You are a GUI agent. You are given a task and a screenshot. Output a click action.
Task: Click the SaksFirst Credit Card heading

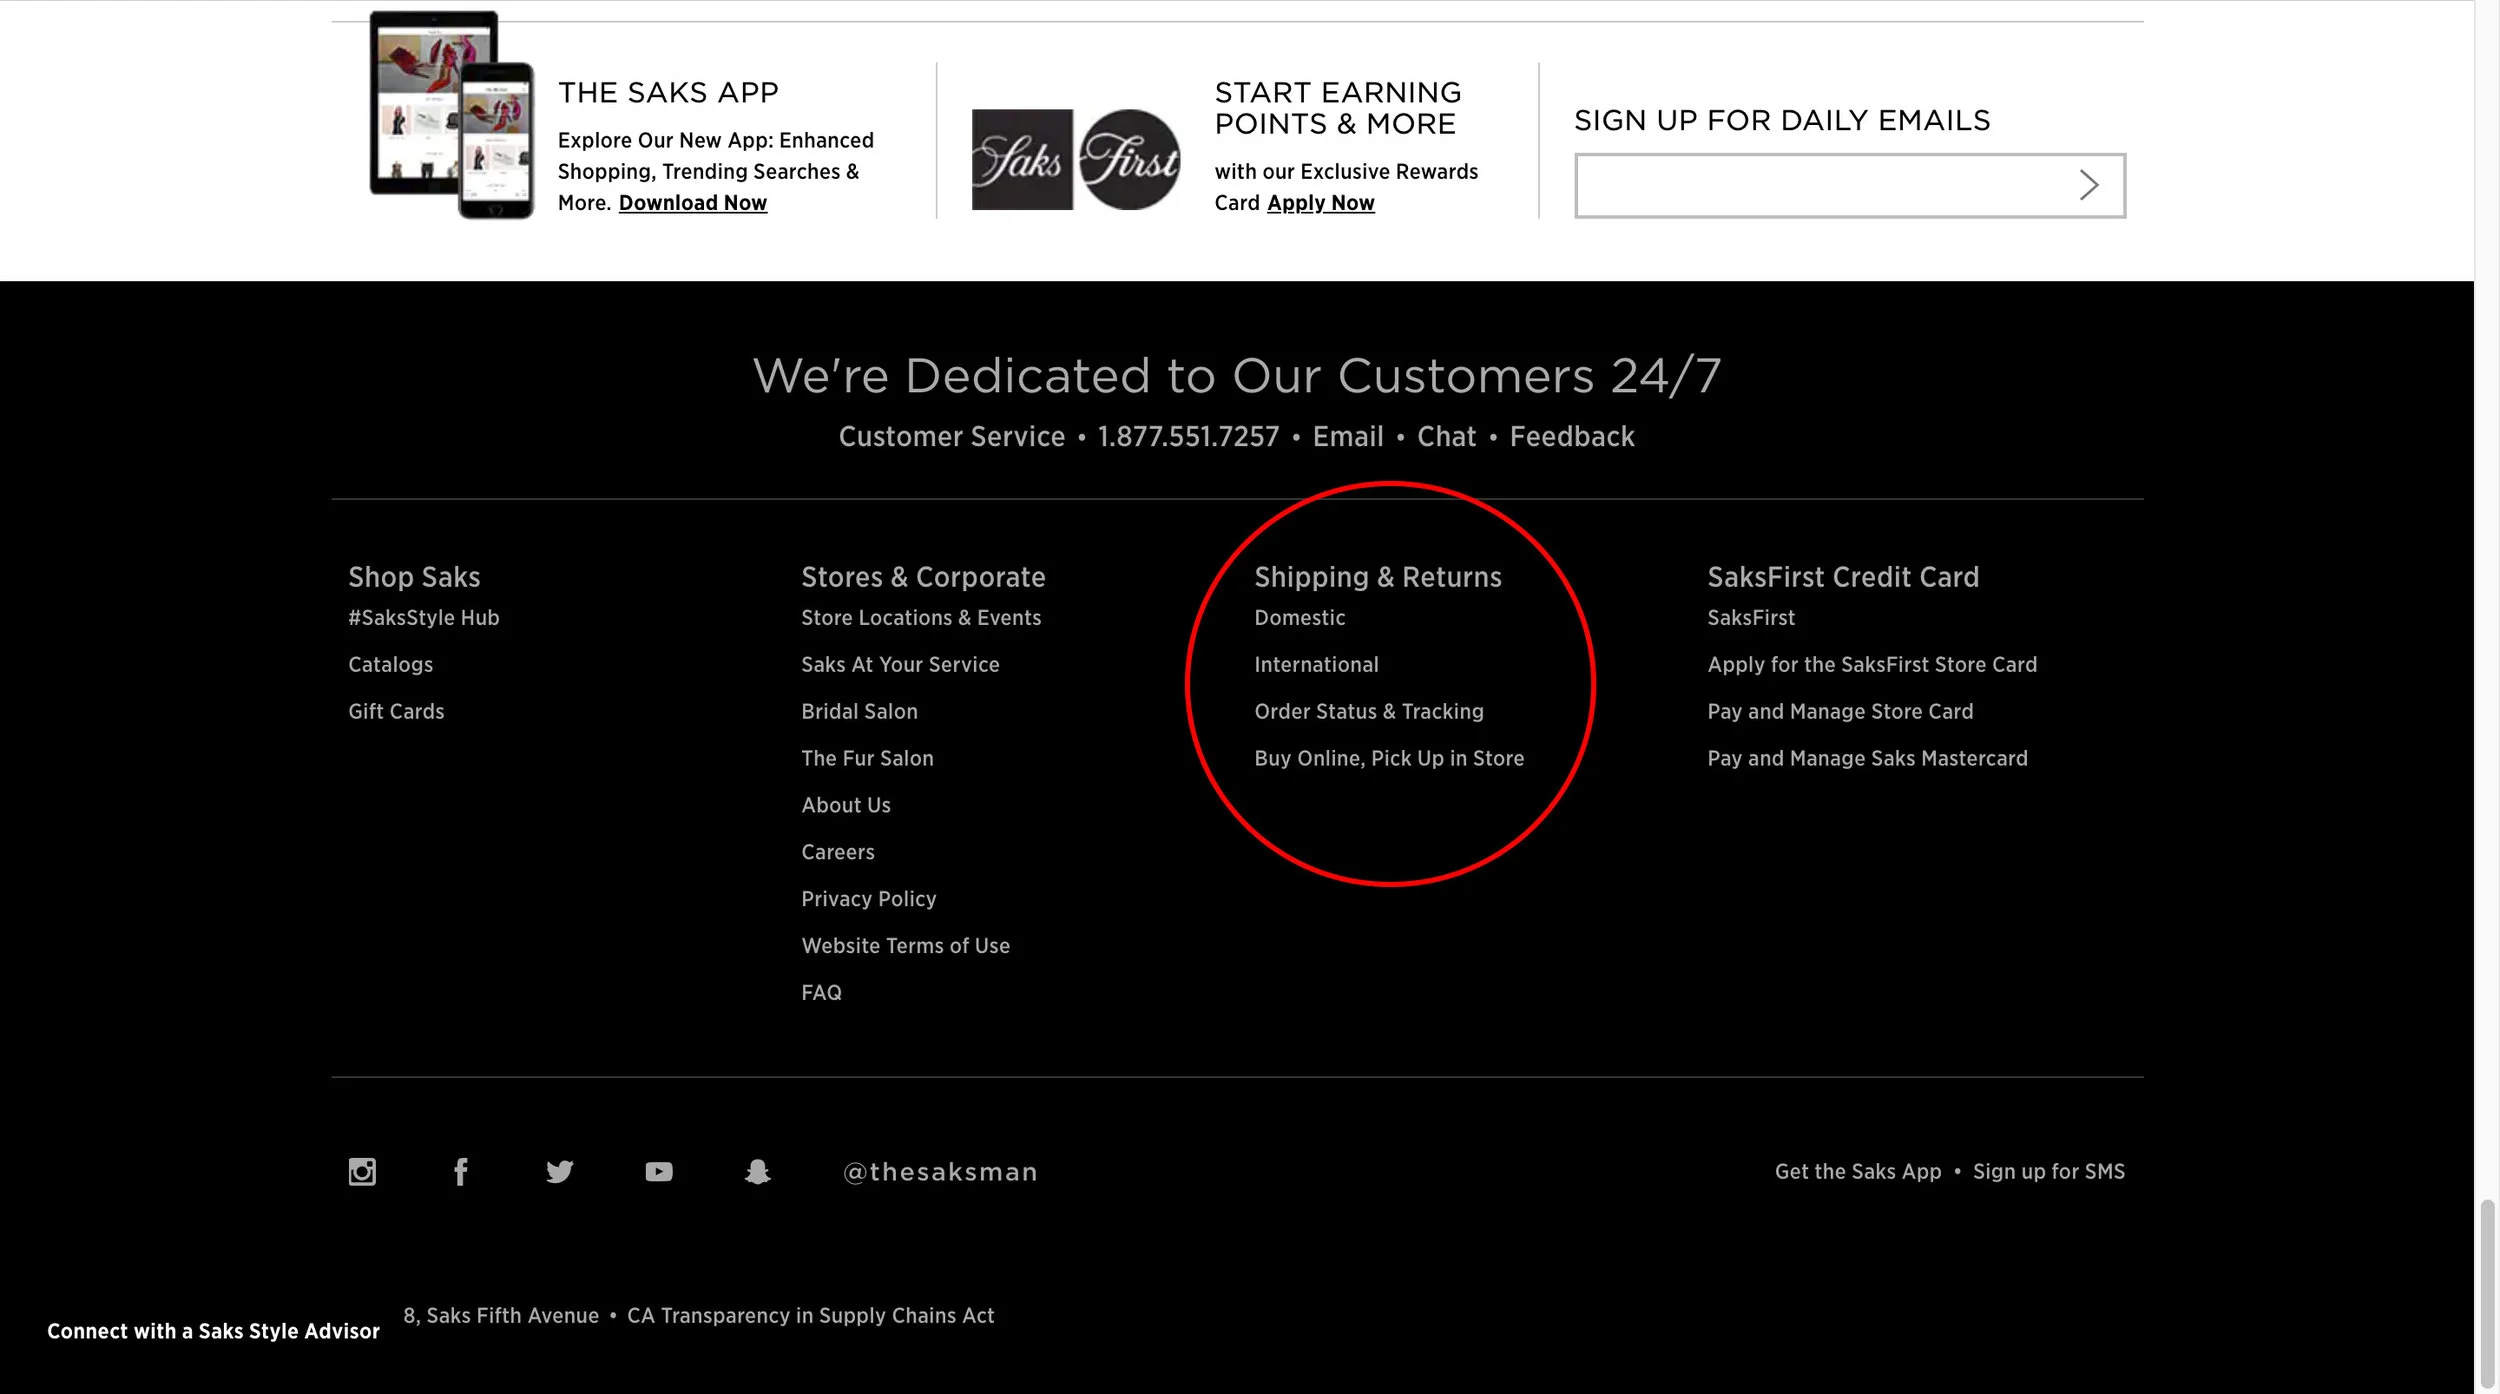[x=1842, y=577]
